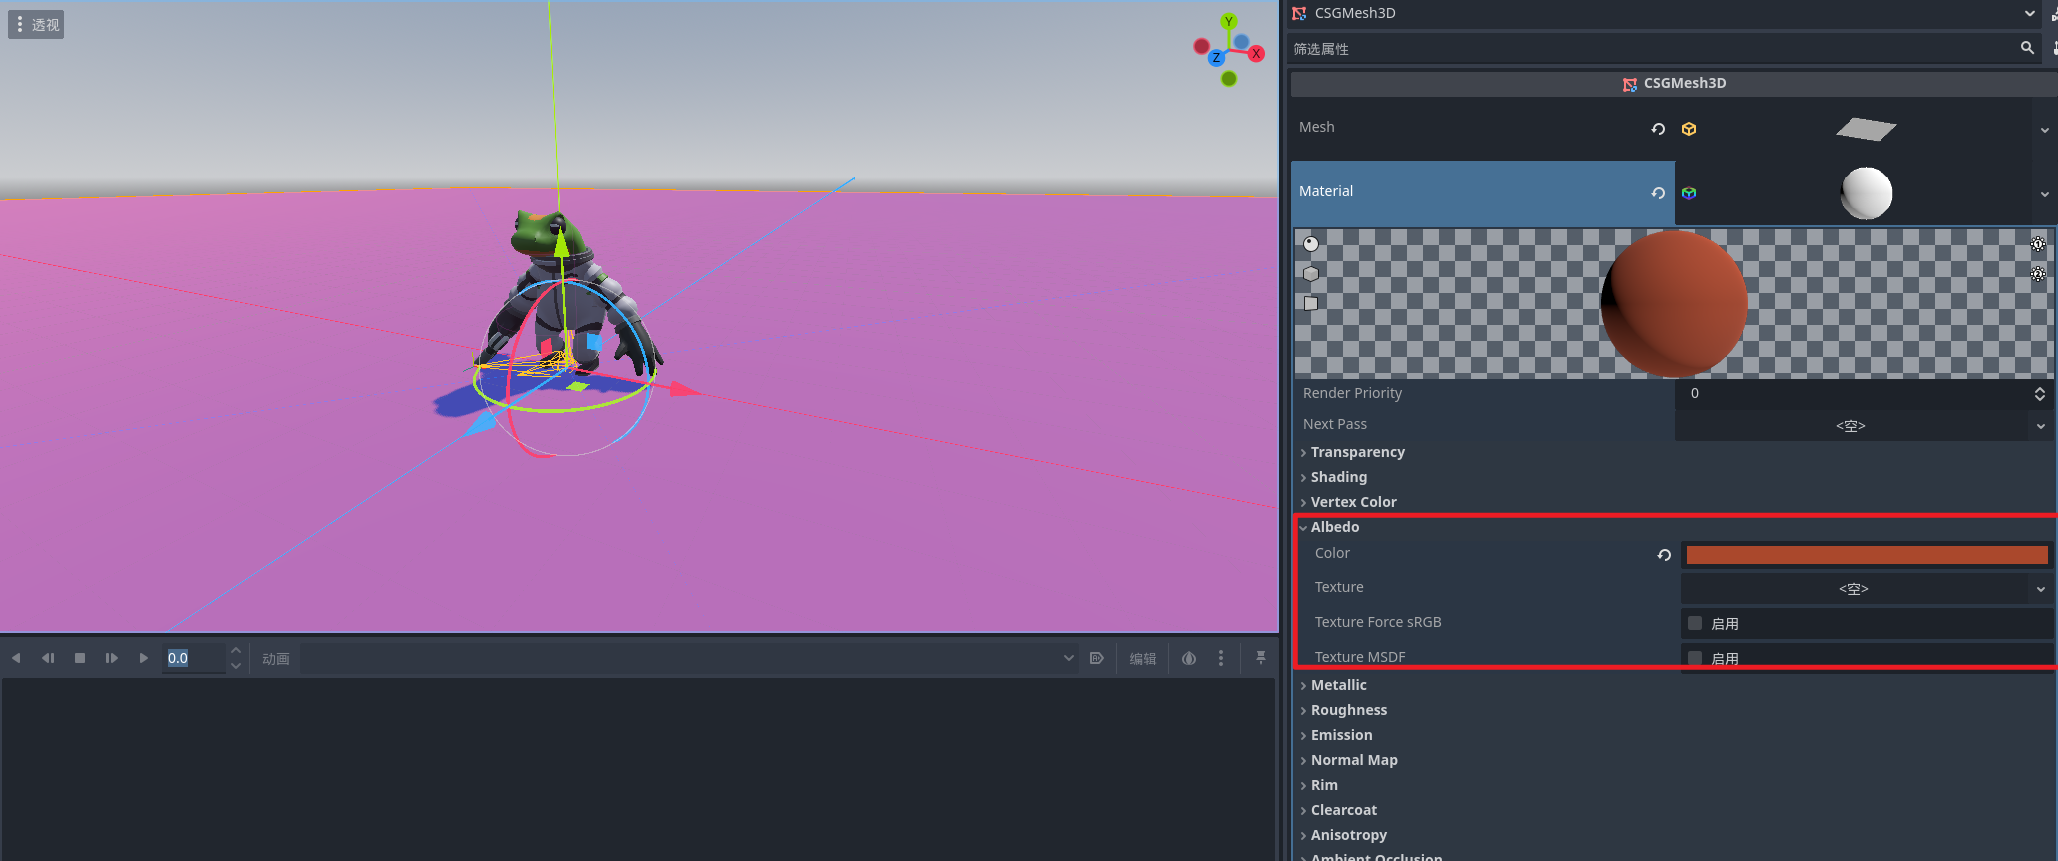Click the green Y-axis gizmo arrow
This screenshot has width=2058, height=861.
[x=561, y=243]
